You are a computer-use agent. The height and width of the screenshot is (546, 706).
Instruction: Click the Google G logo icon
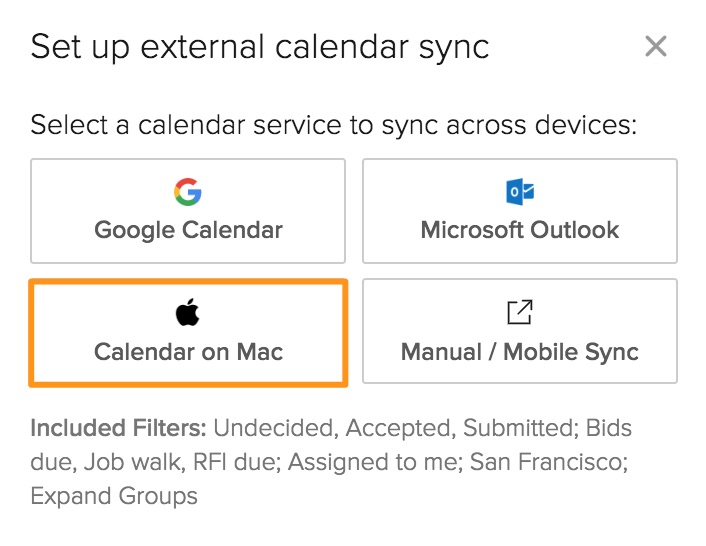pyautogui.click(x=188, y=192)
